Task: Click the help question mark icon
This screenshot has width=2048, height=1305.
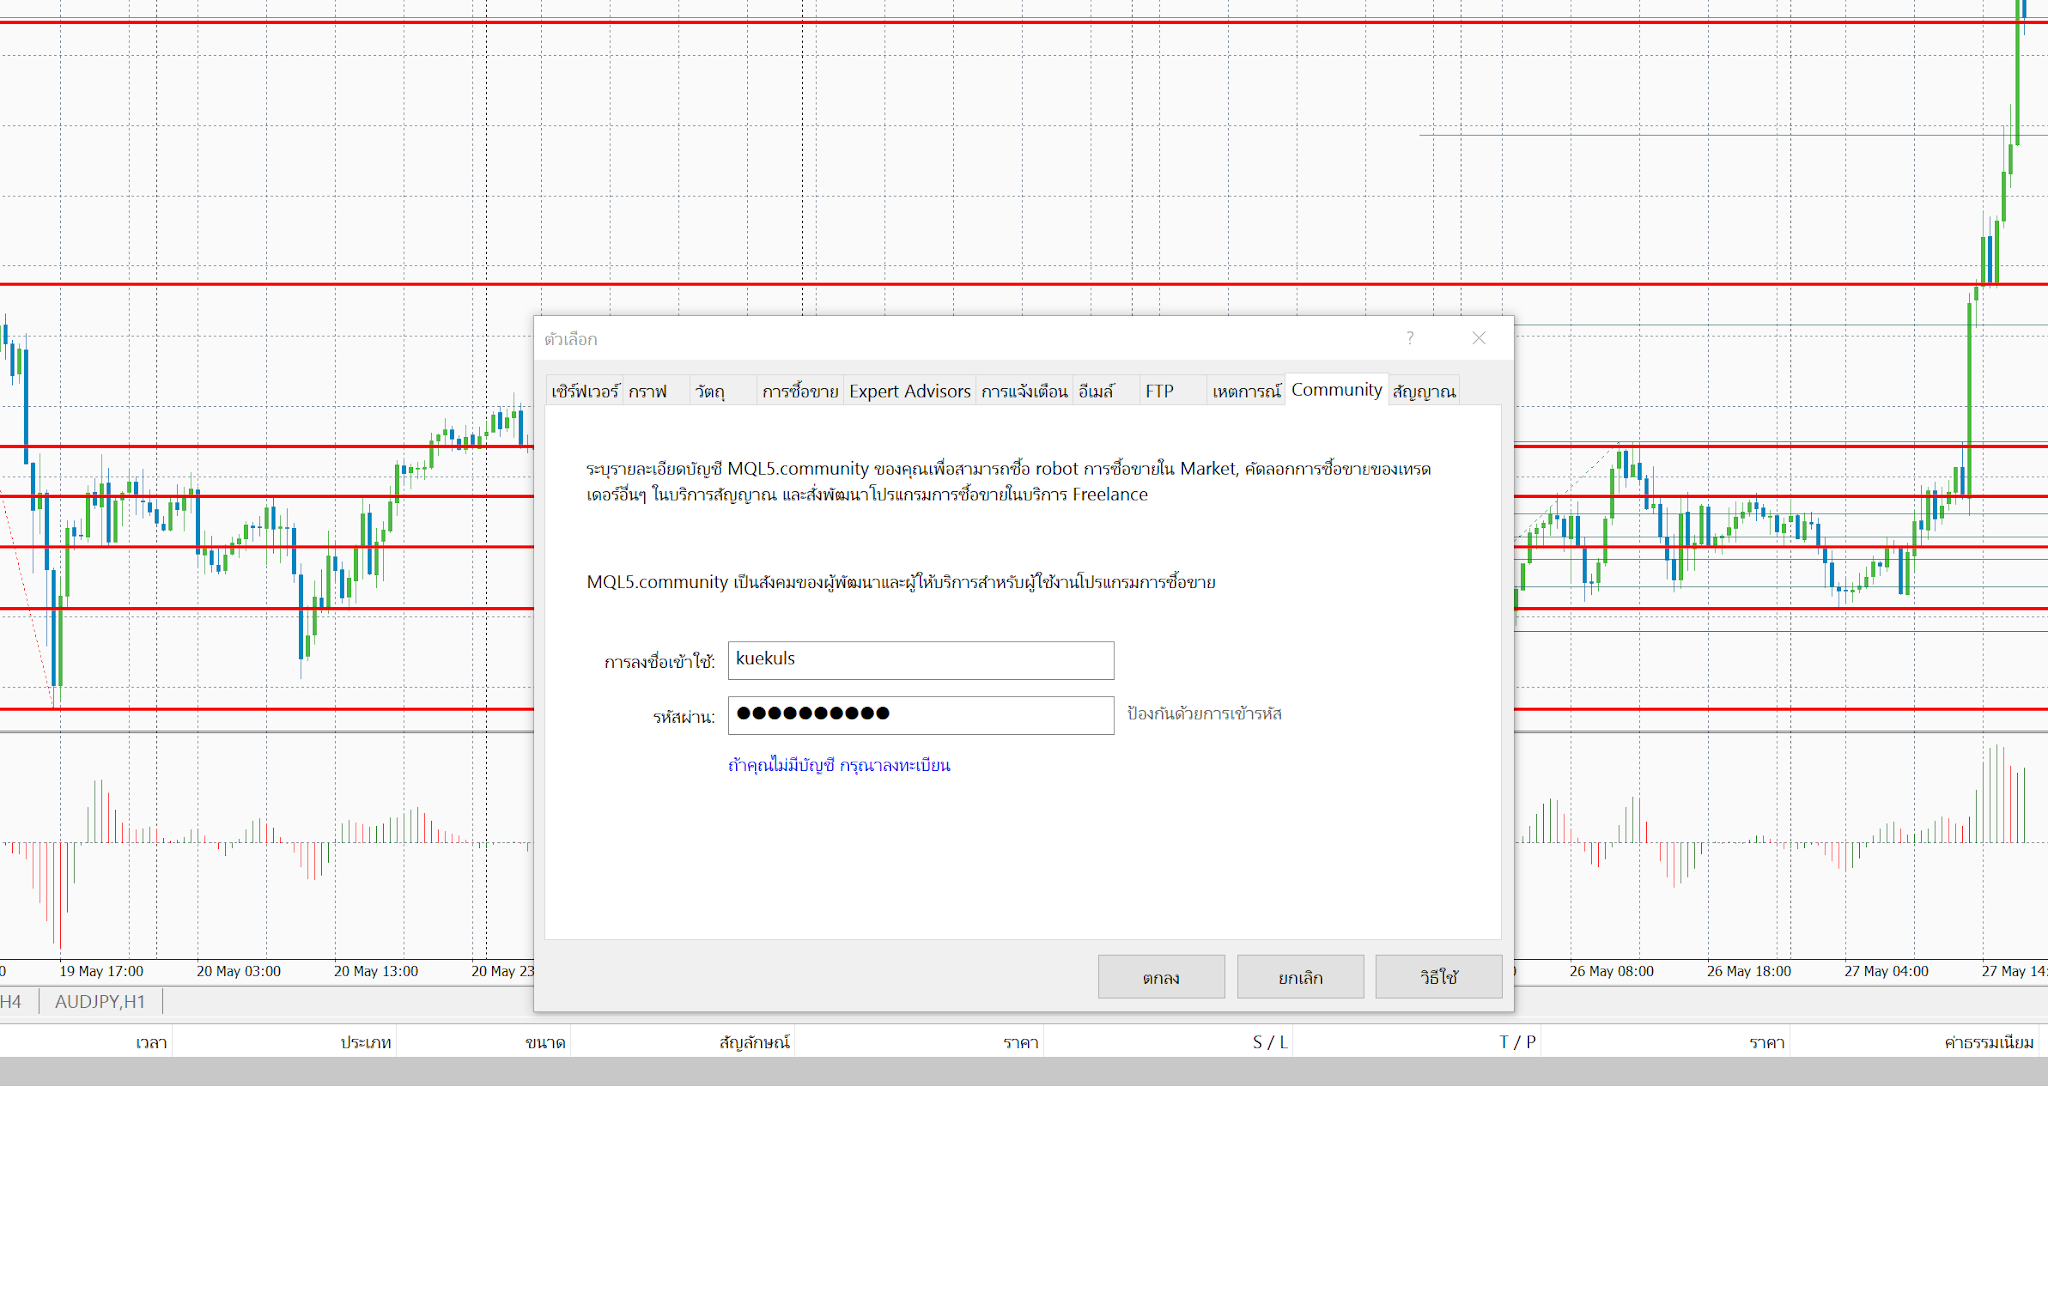Action: pos(1410,338)
